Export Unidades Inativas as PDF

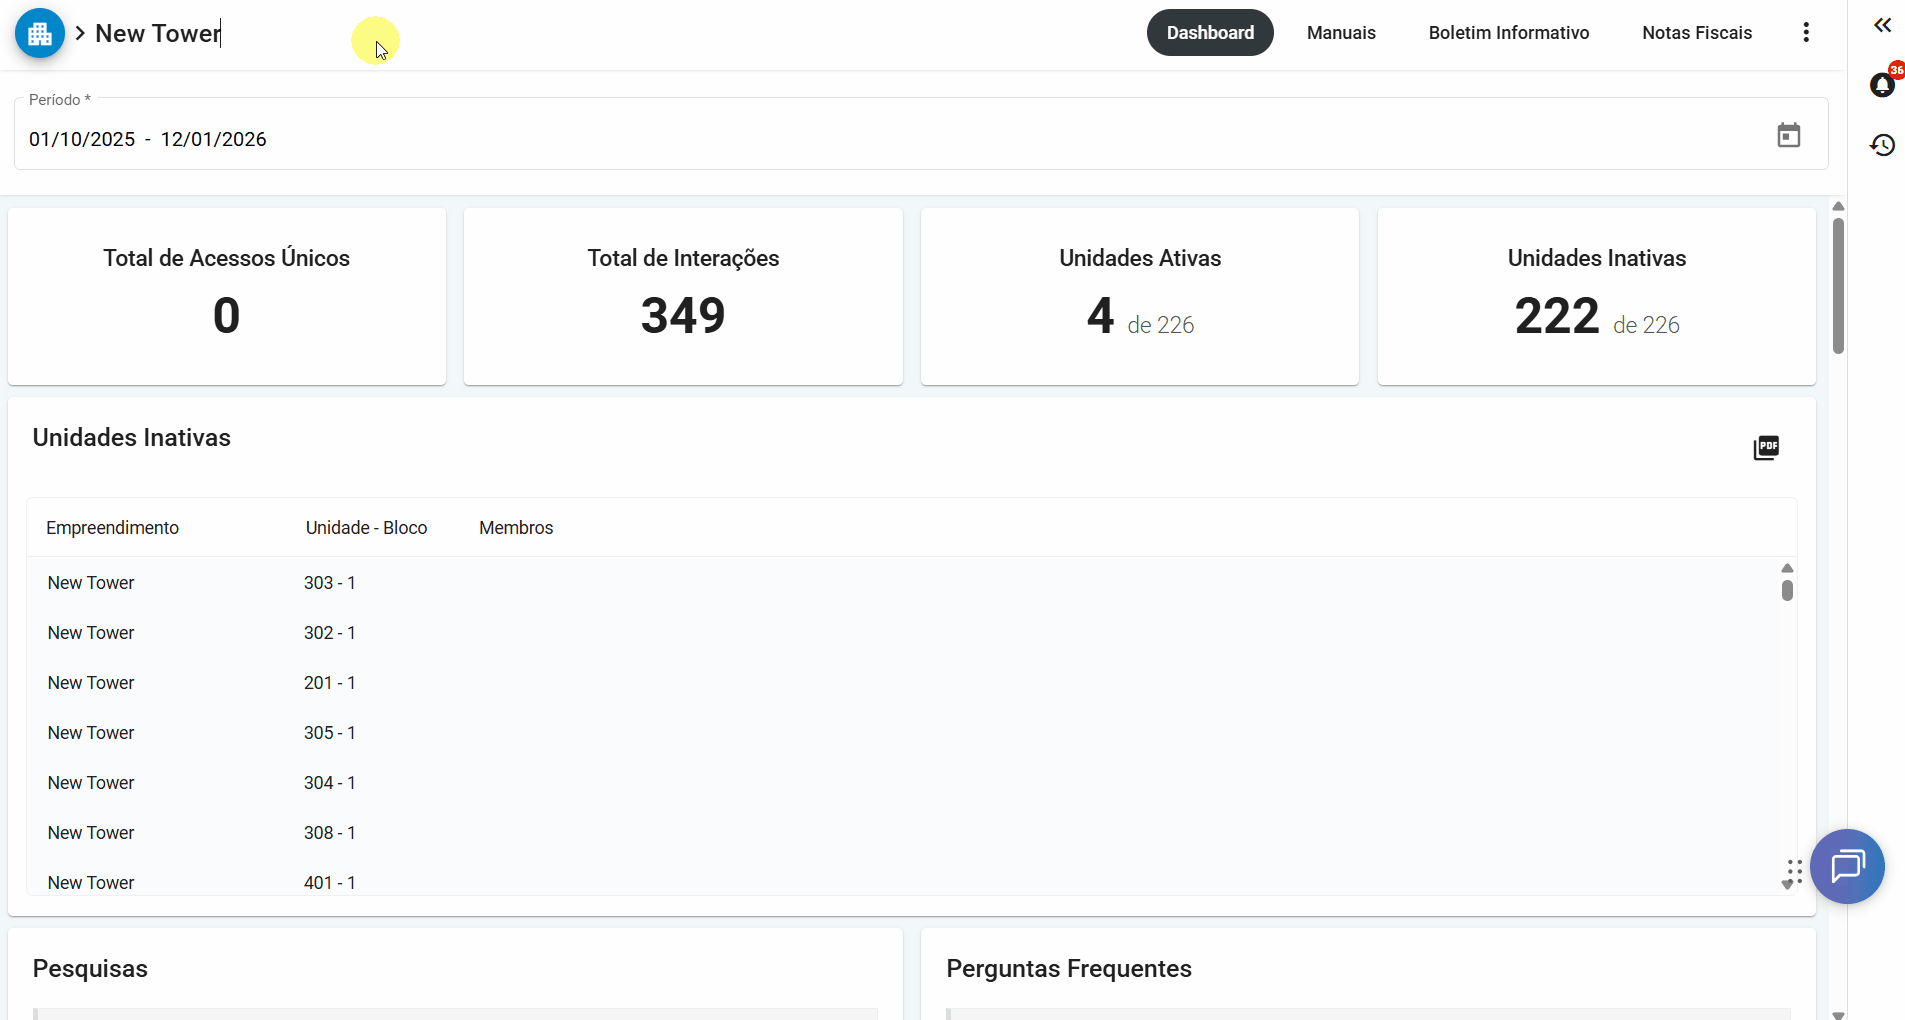point(1766,448)
